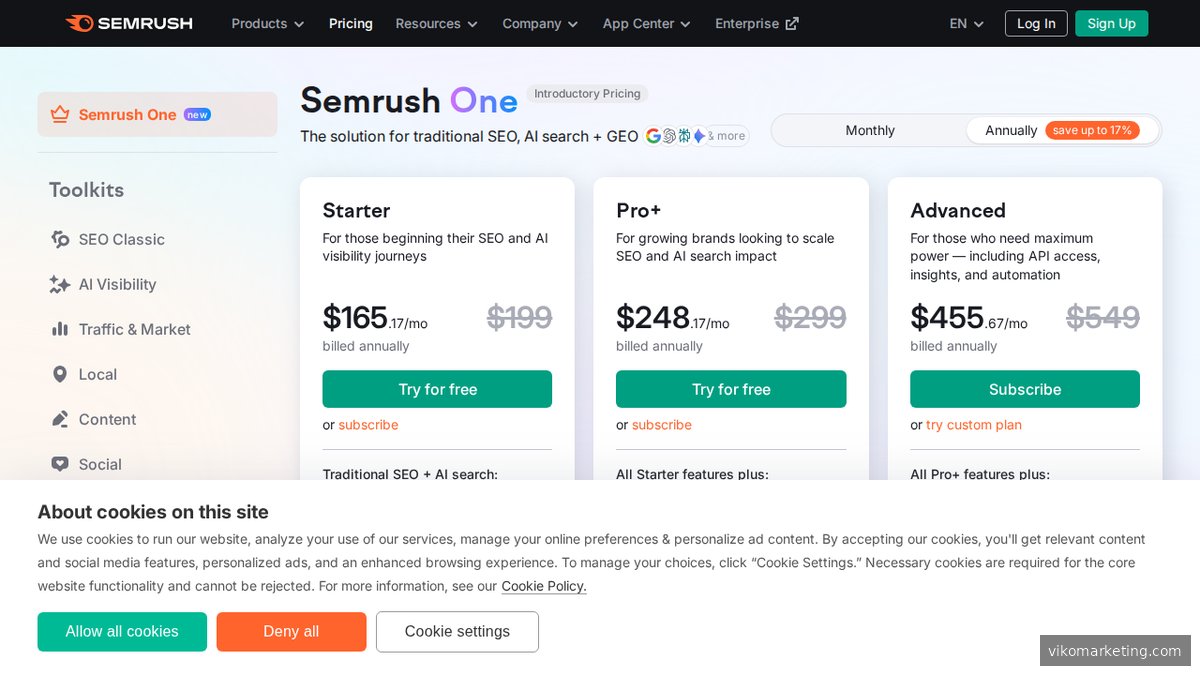Viewport: 1200px width, 675px height.
Task: Click Deny all in the cookie banner
Action: pos(291,631)
